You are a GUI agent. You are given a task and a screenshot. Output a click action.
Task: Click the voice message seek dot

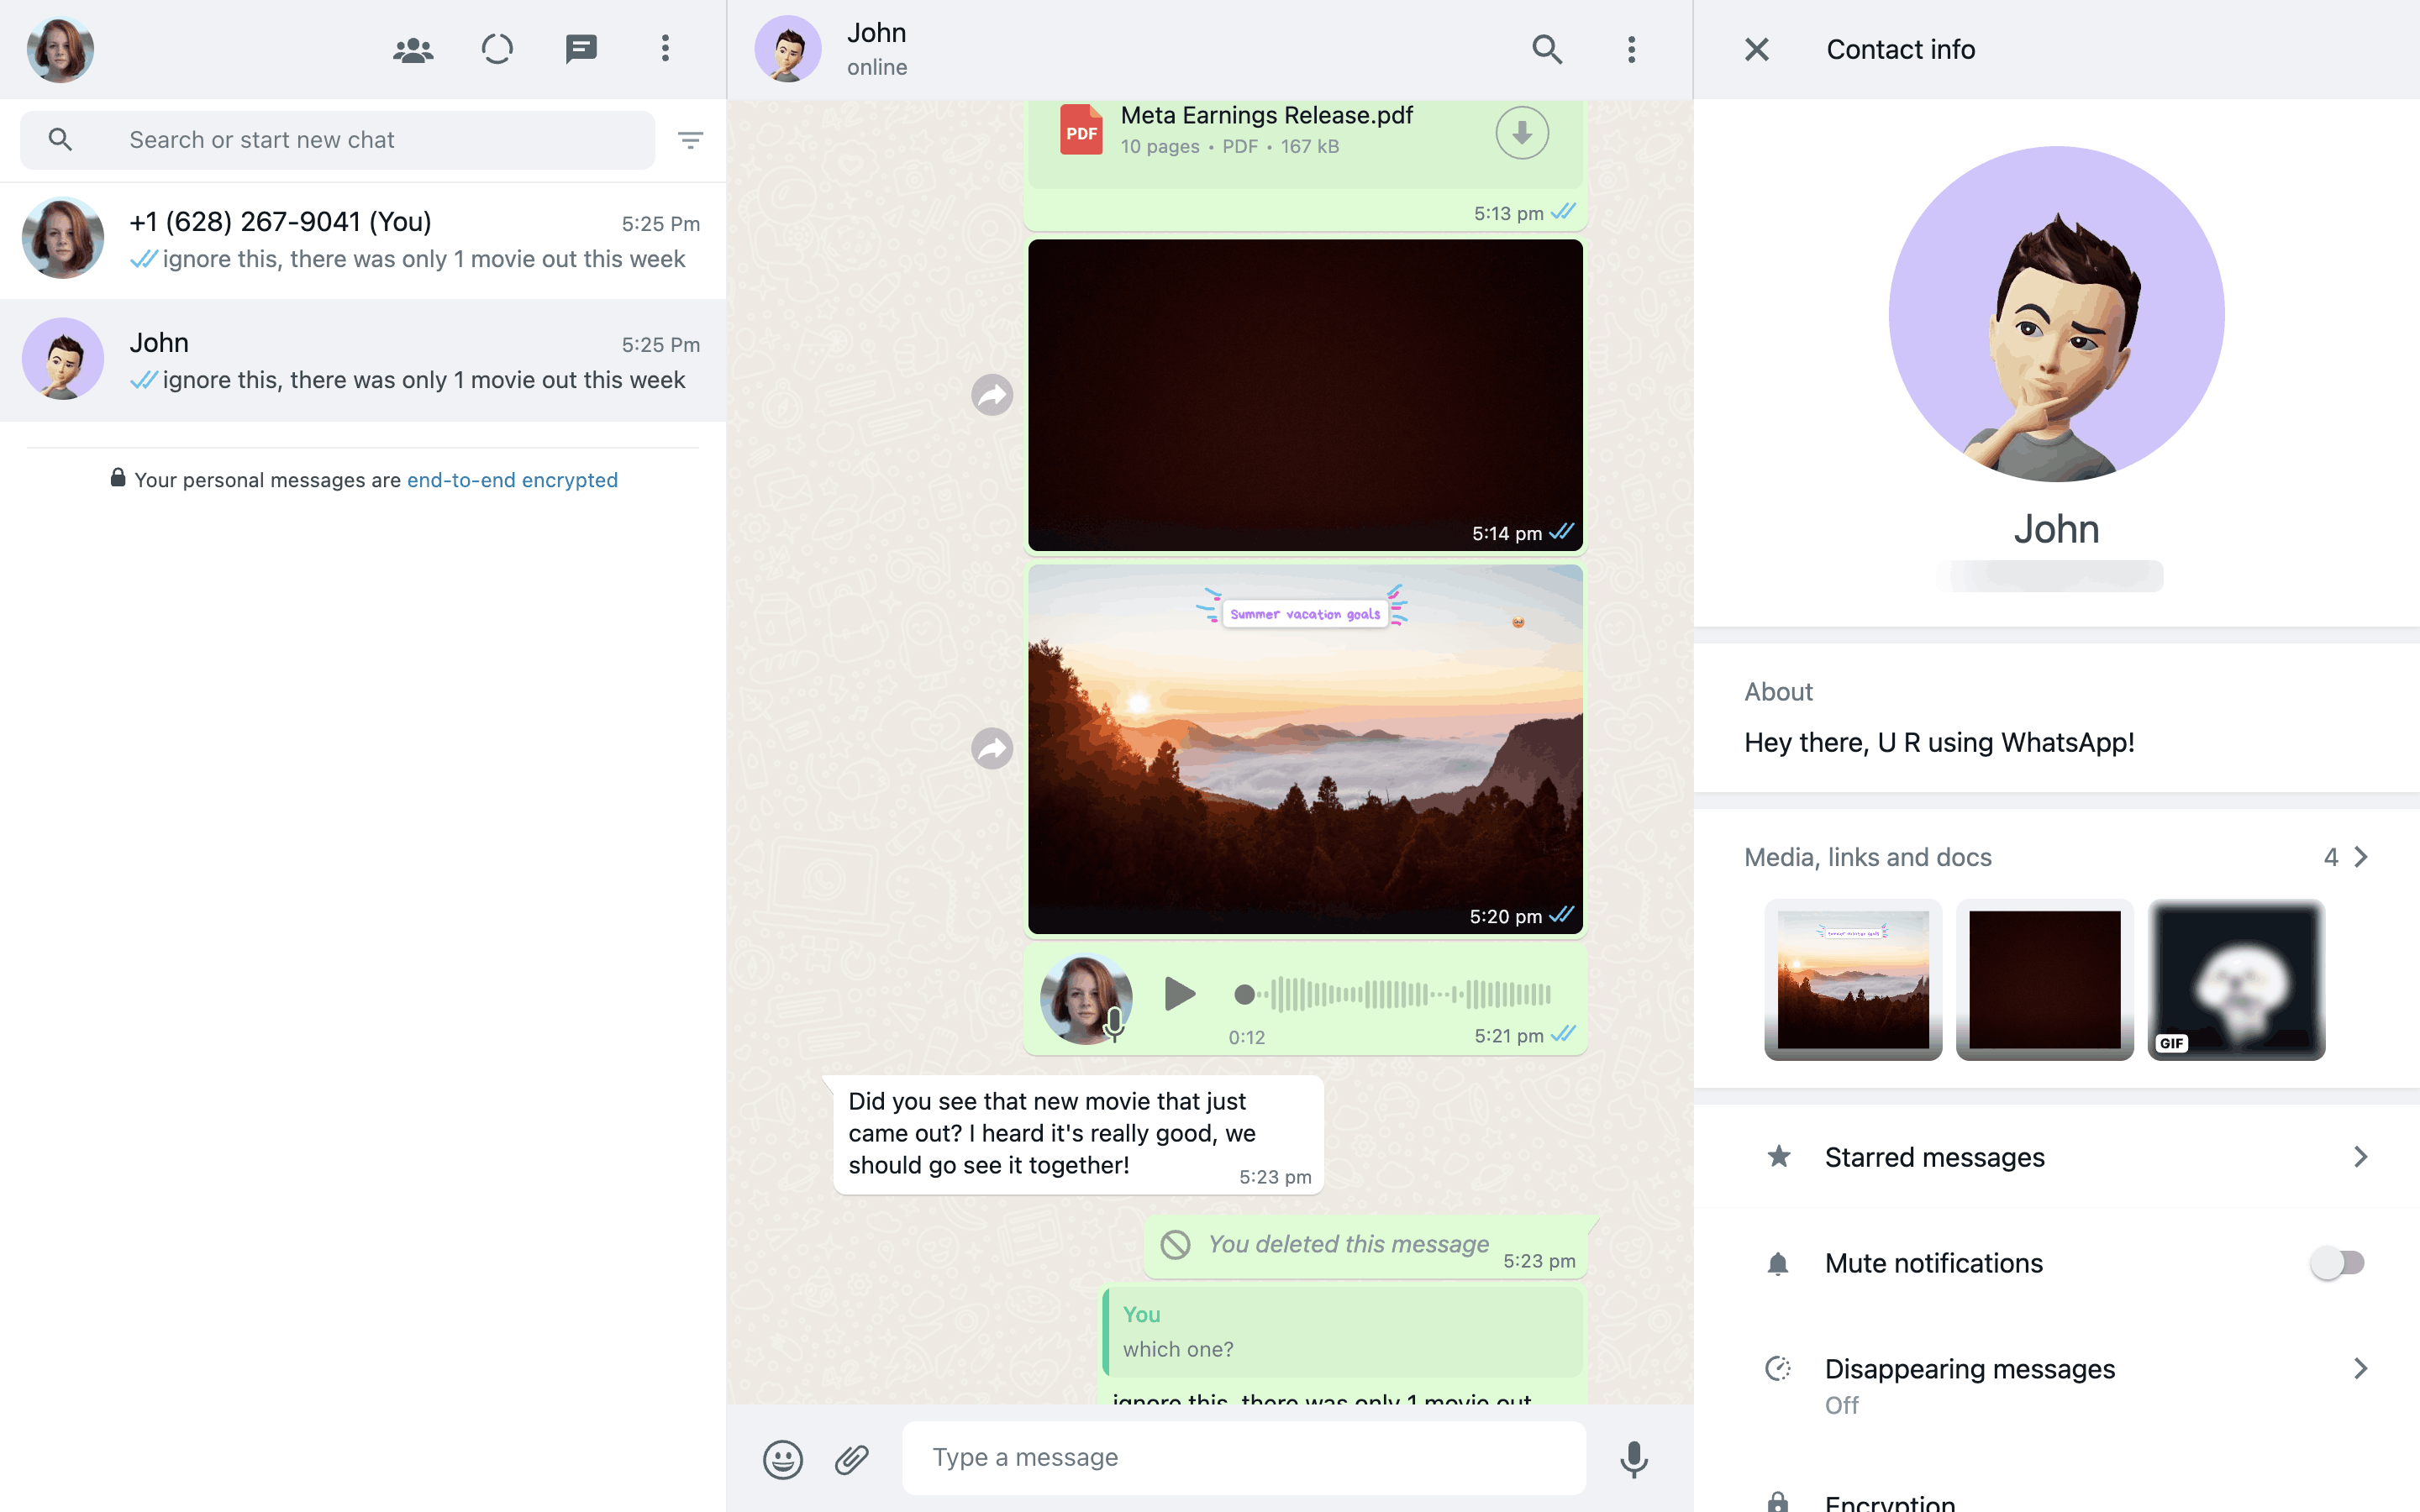point(1244,994)
